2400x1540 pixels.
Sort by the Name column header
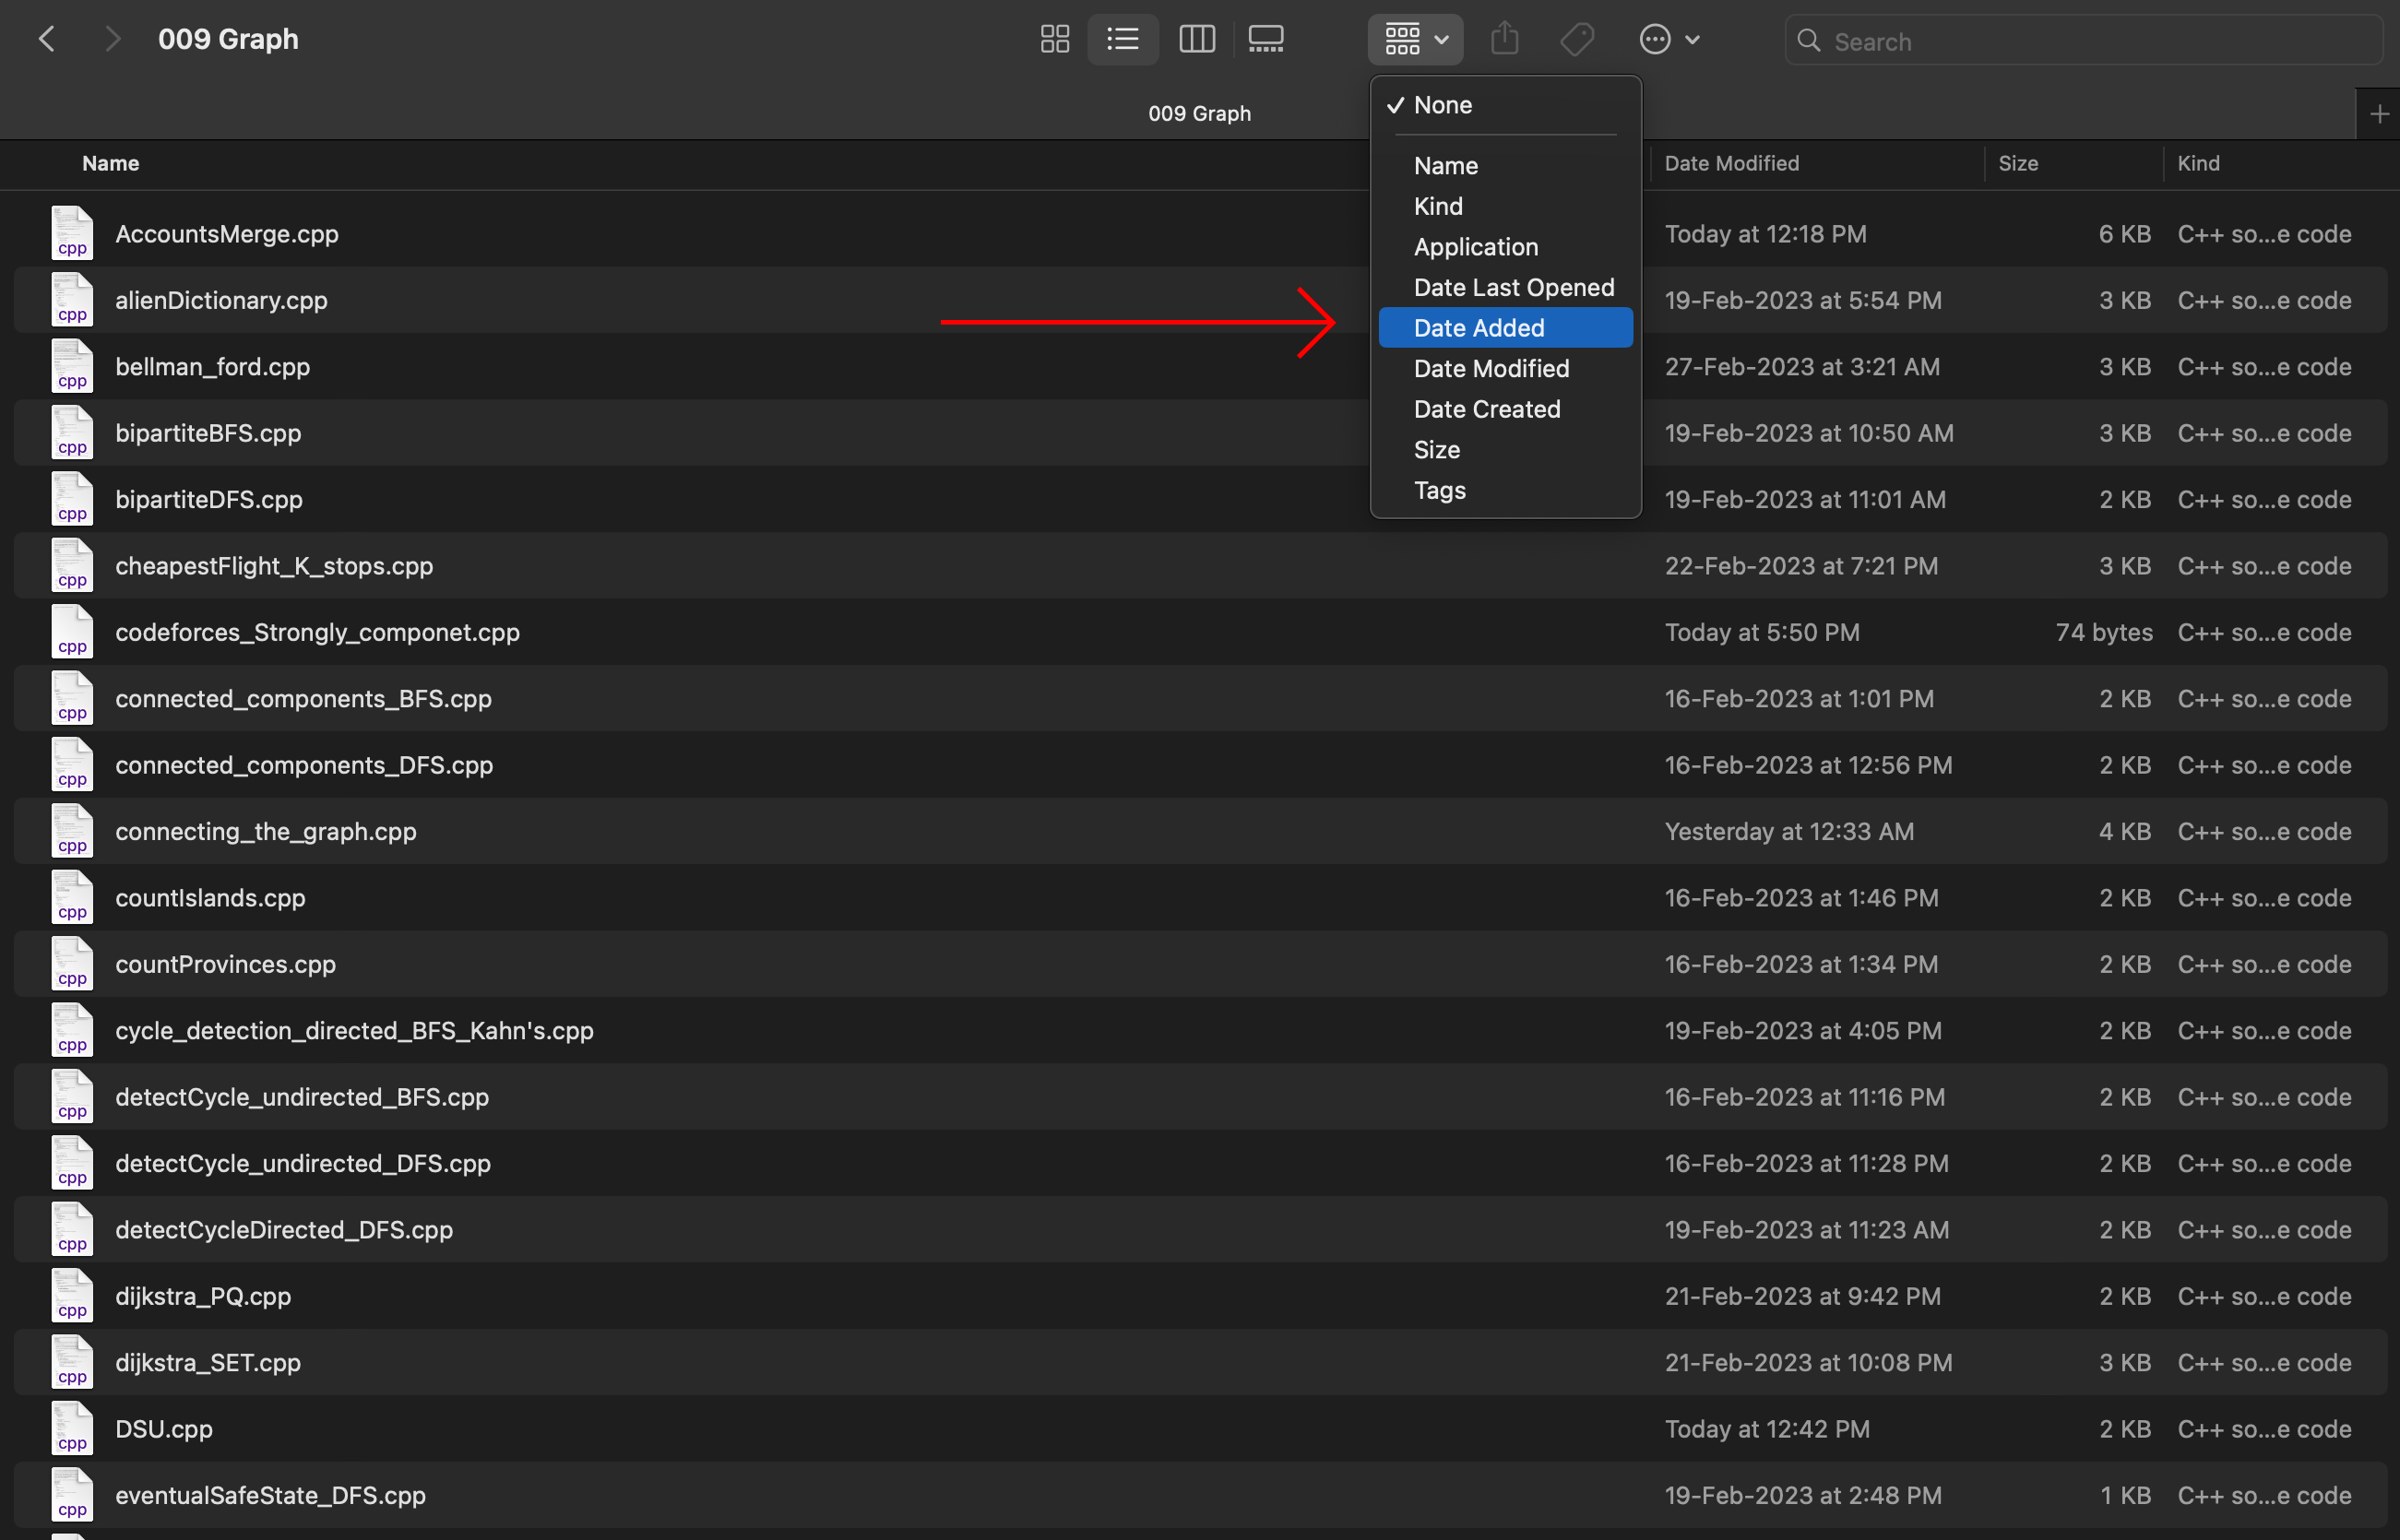(x=111, y=163)
